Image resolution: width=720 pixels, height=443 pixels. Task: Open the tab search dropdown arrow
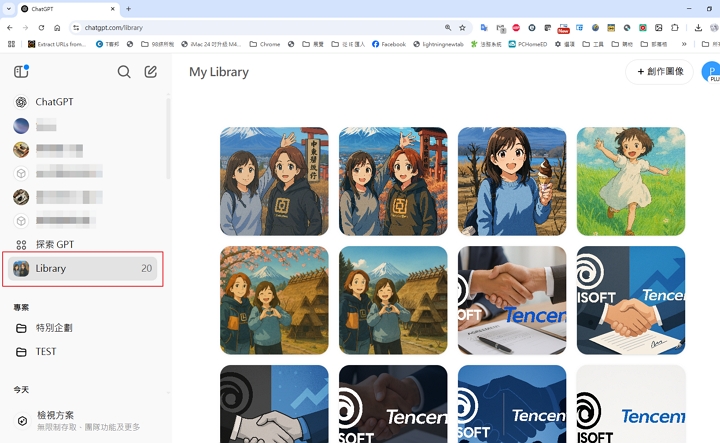[x=8, y=9]
